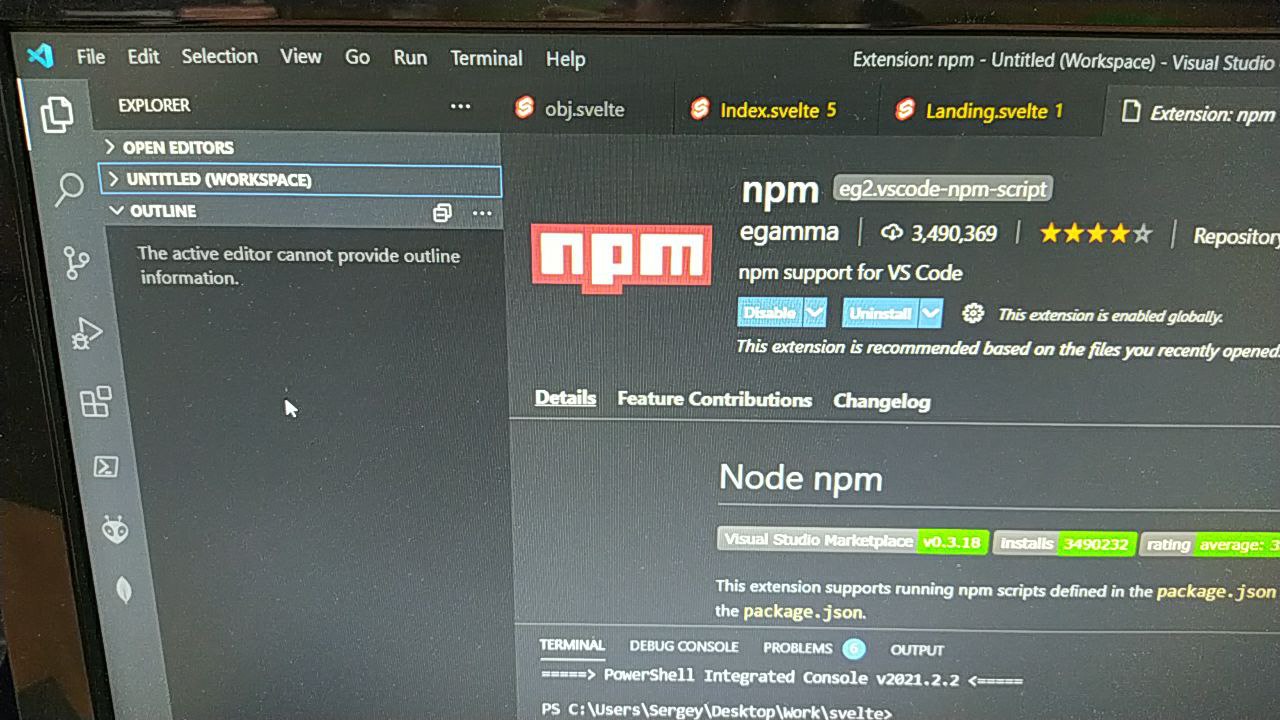Click the VS Code logo icon

[x=40, y=55]
